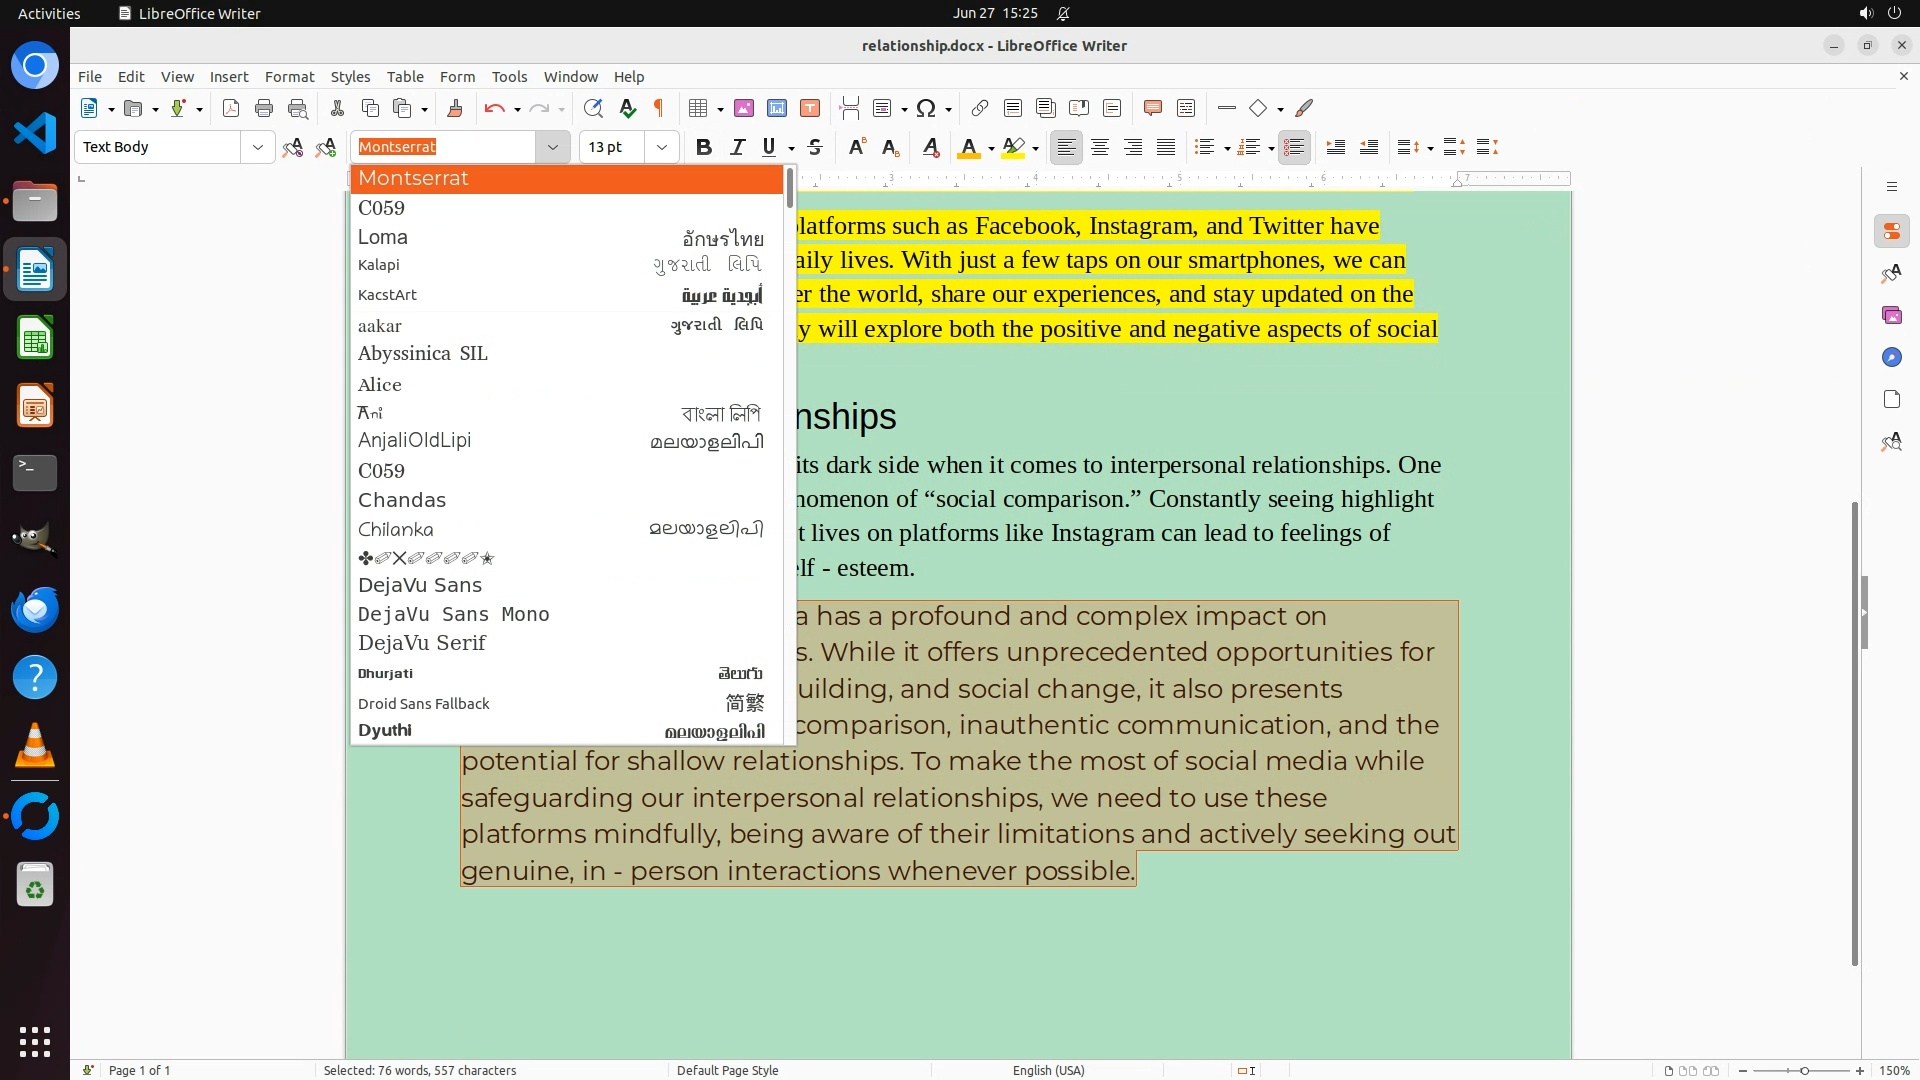Screen dimensions: 1920x1080
Task: Click the Strikethrough icon
Action: tap(815, 147)
